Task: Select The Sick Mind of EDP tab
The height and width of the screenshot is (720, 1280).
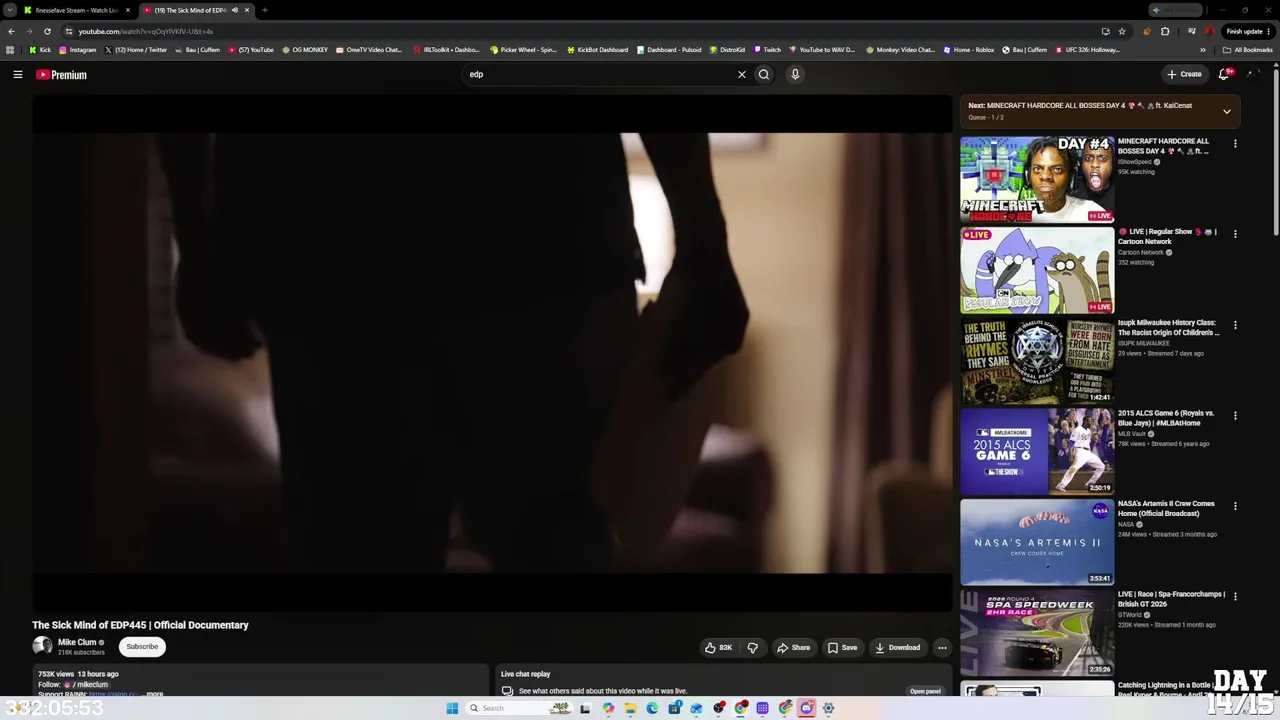Action: [x=195, y=10]
